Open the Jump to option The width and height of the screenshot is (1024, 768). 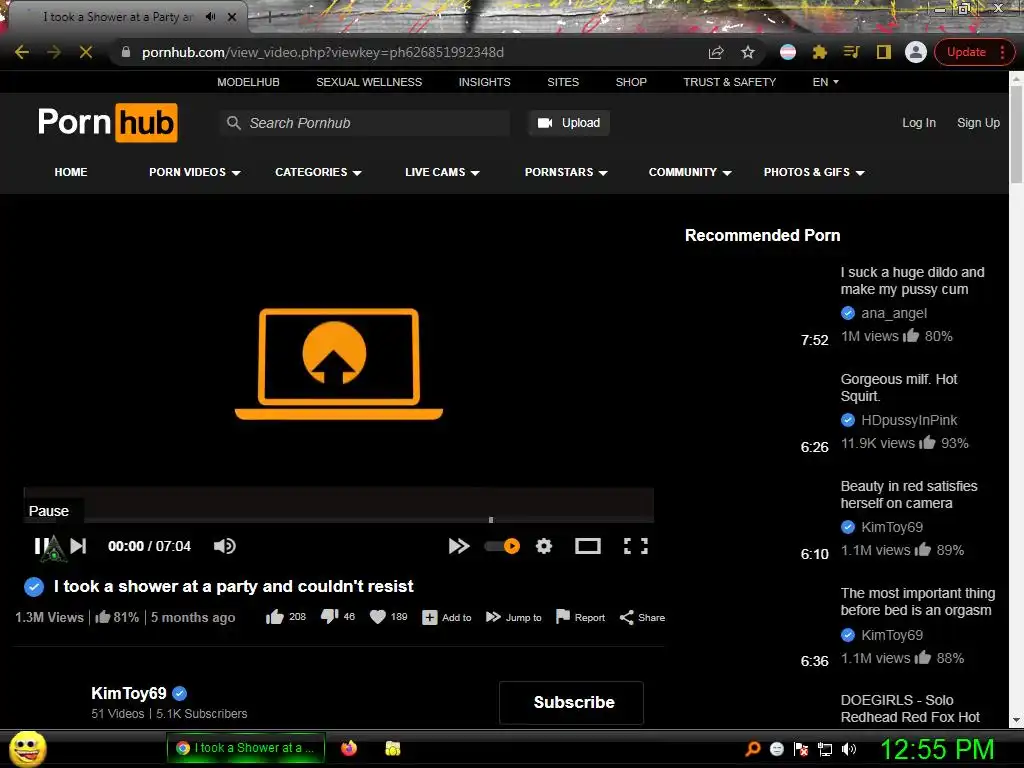pos(513,617)
